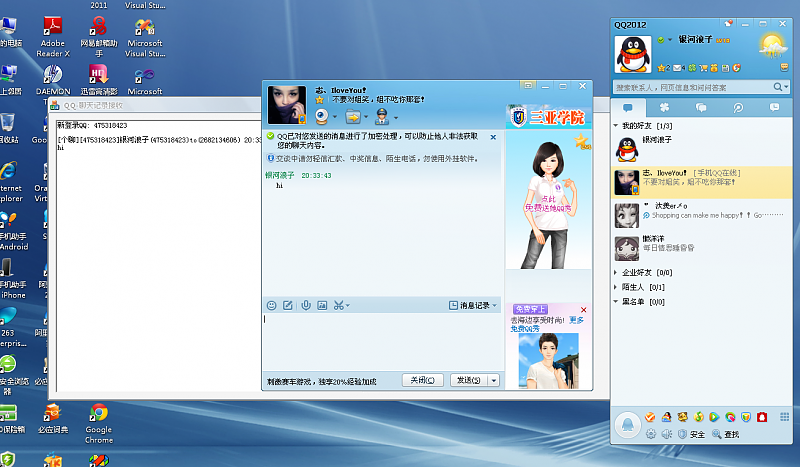Click the 关闭(C) button in chat

[x=422, y=380]
